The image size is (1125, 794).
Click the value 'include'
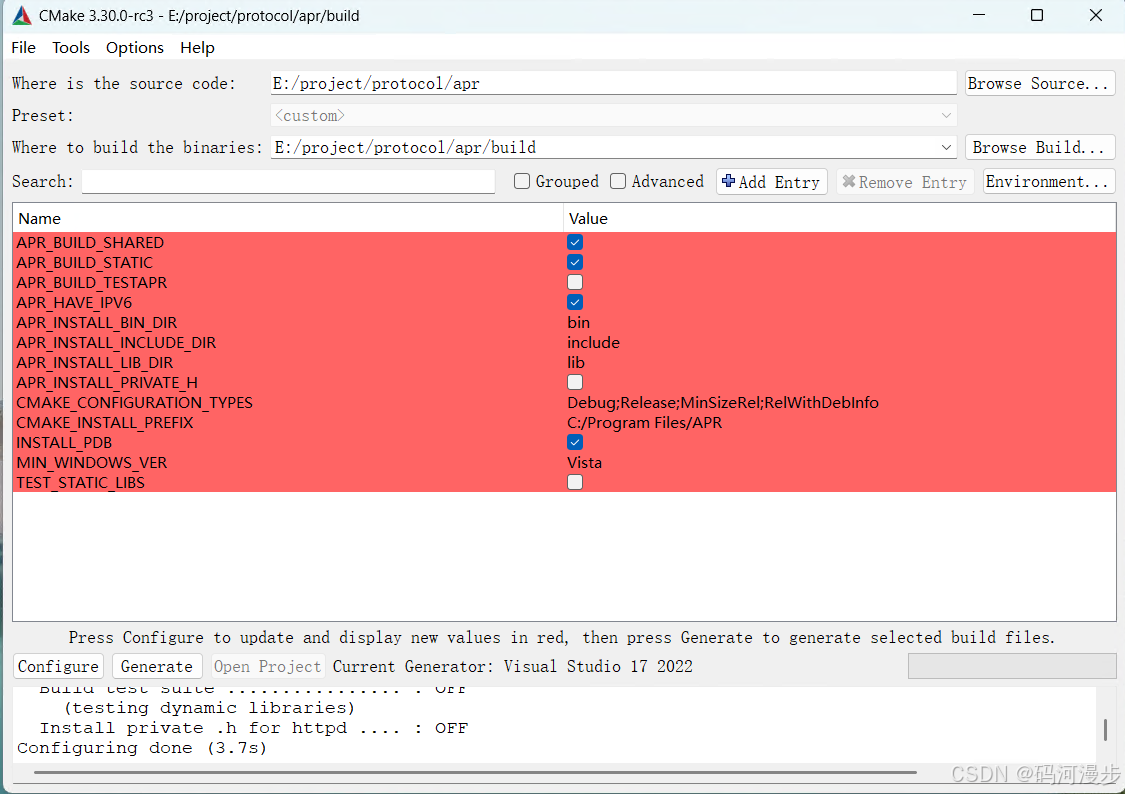pos(593,343)
